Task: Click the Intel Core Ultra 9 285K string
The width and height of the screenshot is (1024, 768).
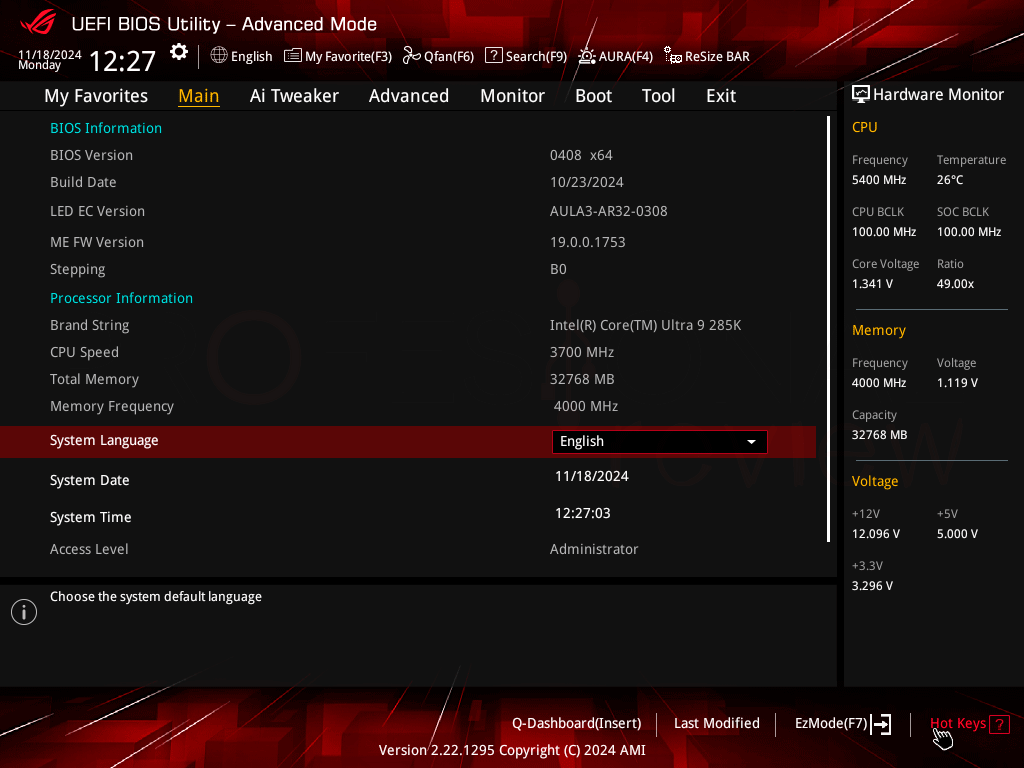Action: click(645, 325)
